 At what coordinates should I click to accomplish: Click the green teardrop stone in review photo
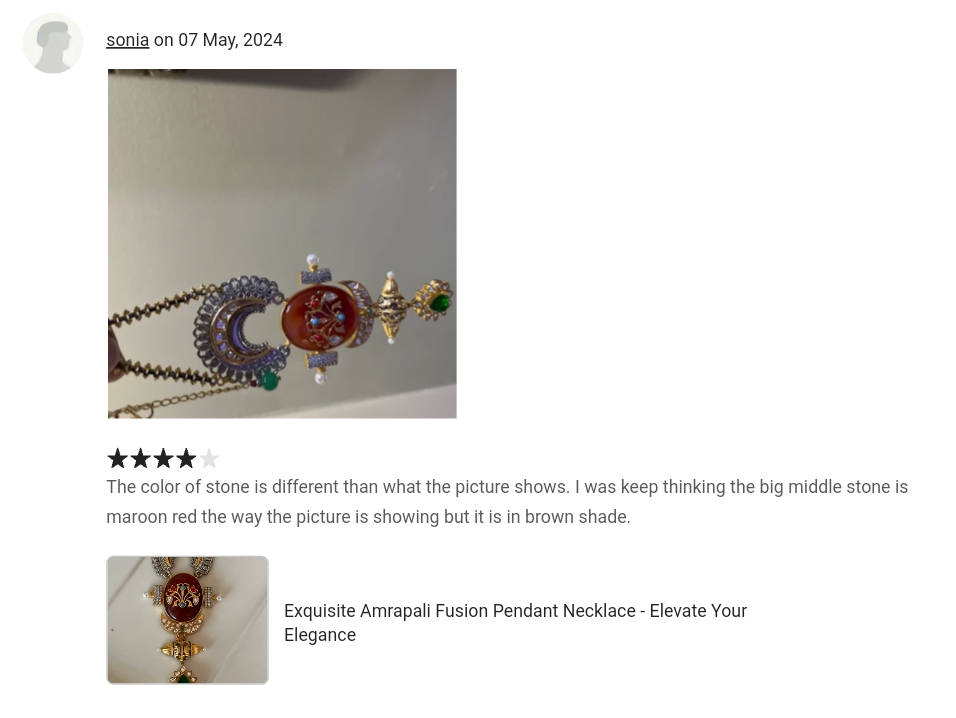440,302
